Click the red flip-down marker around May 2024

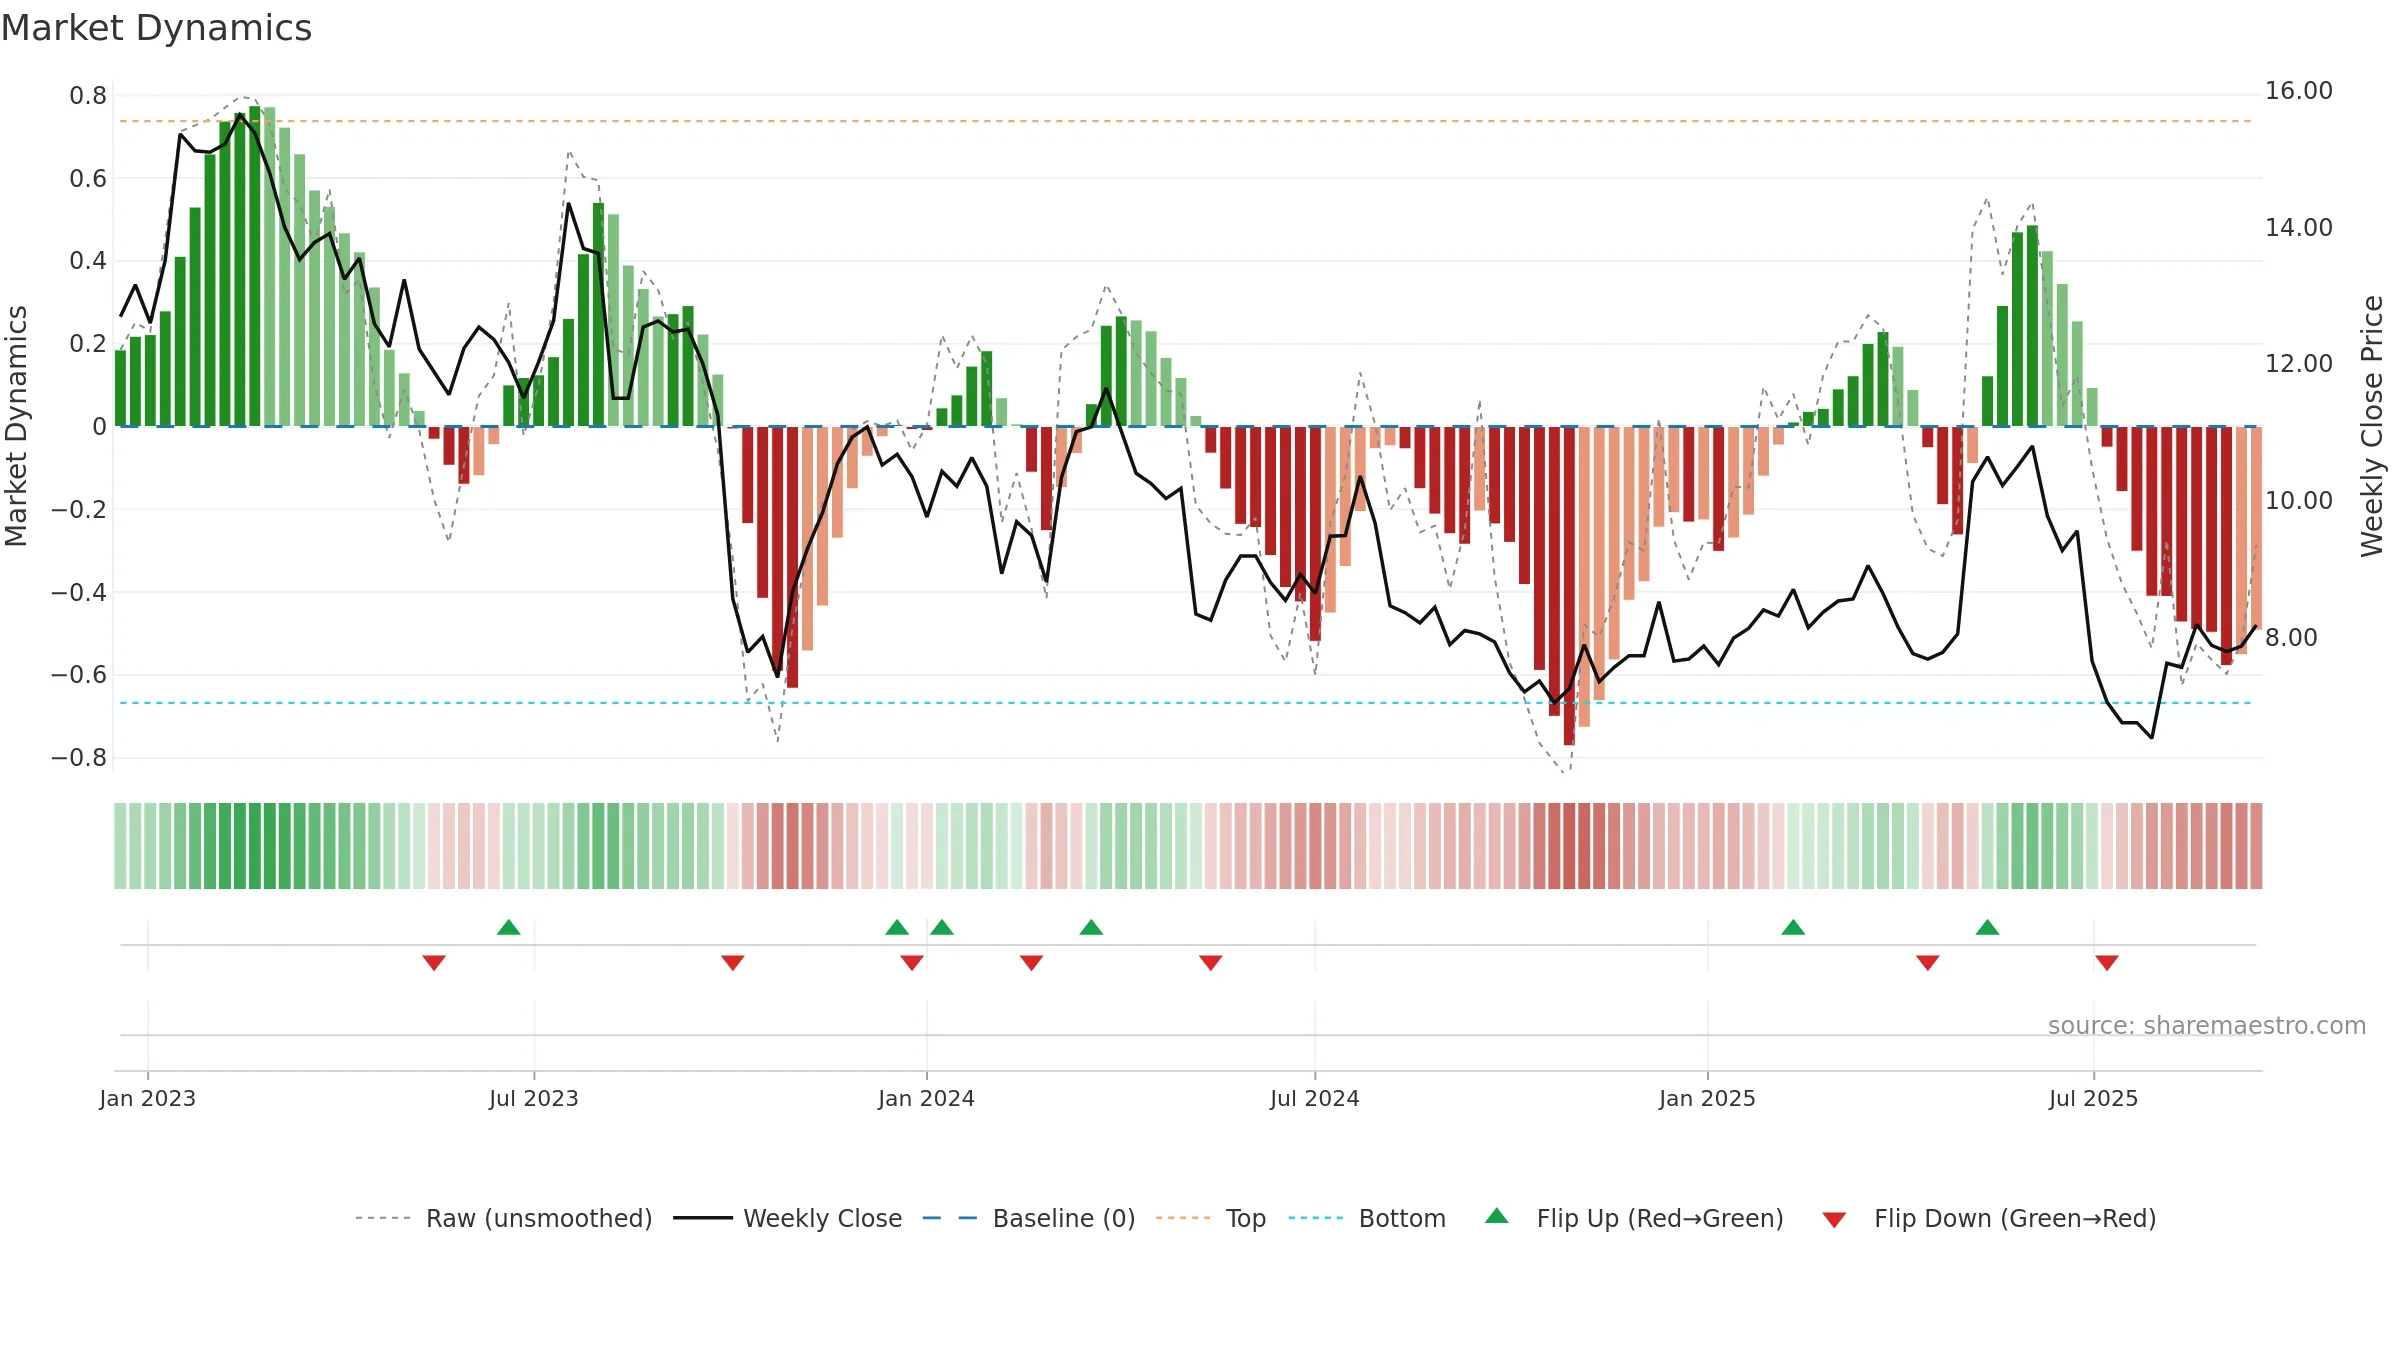tap(1211, 962)
